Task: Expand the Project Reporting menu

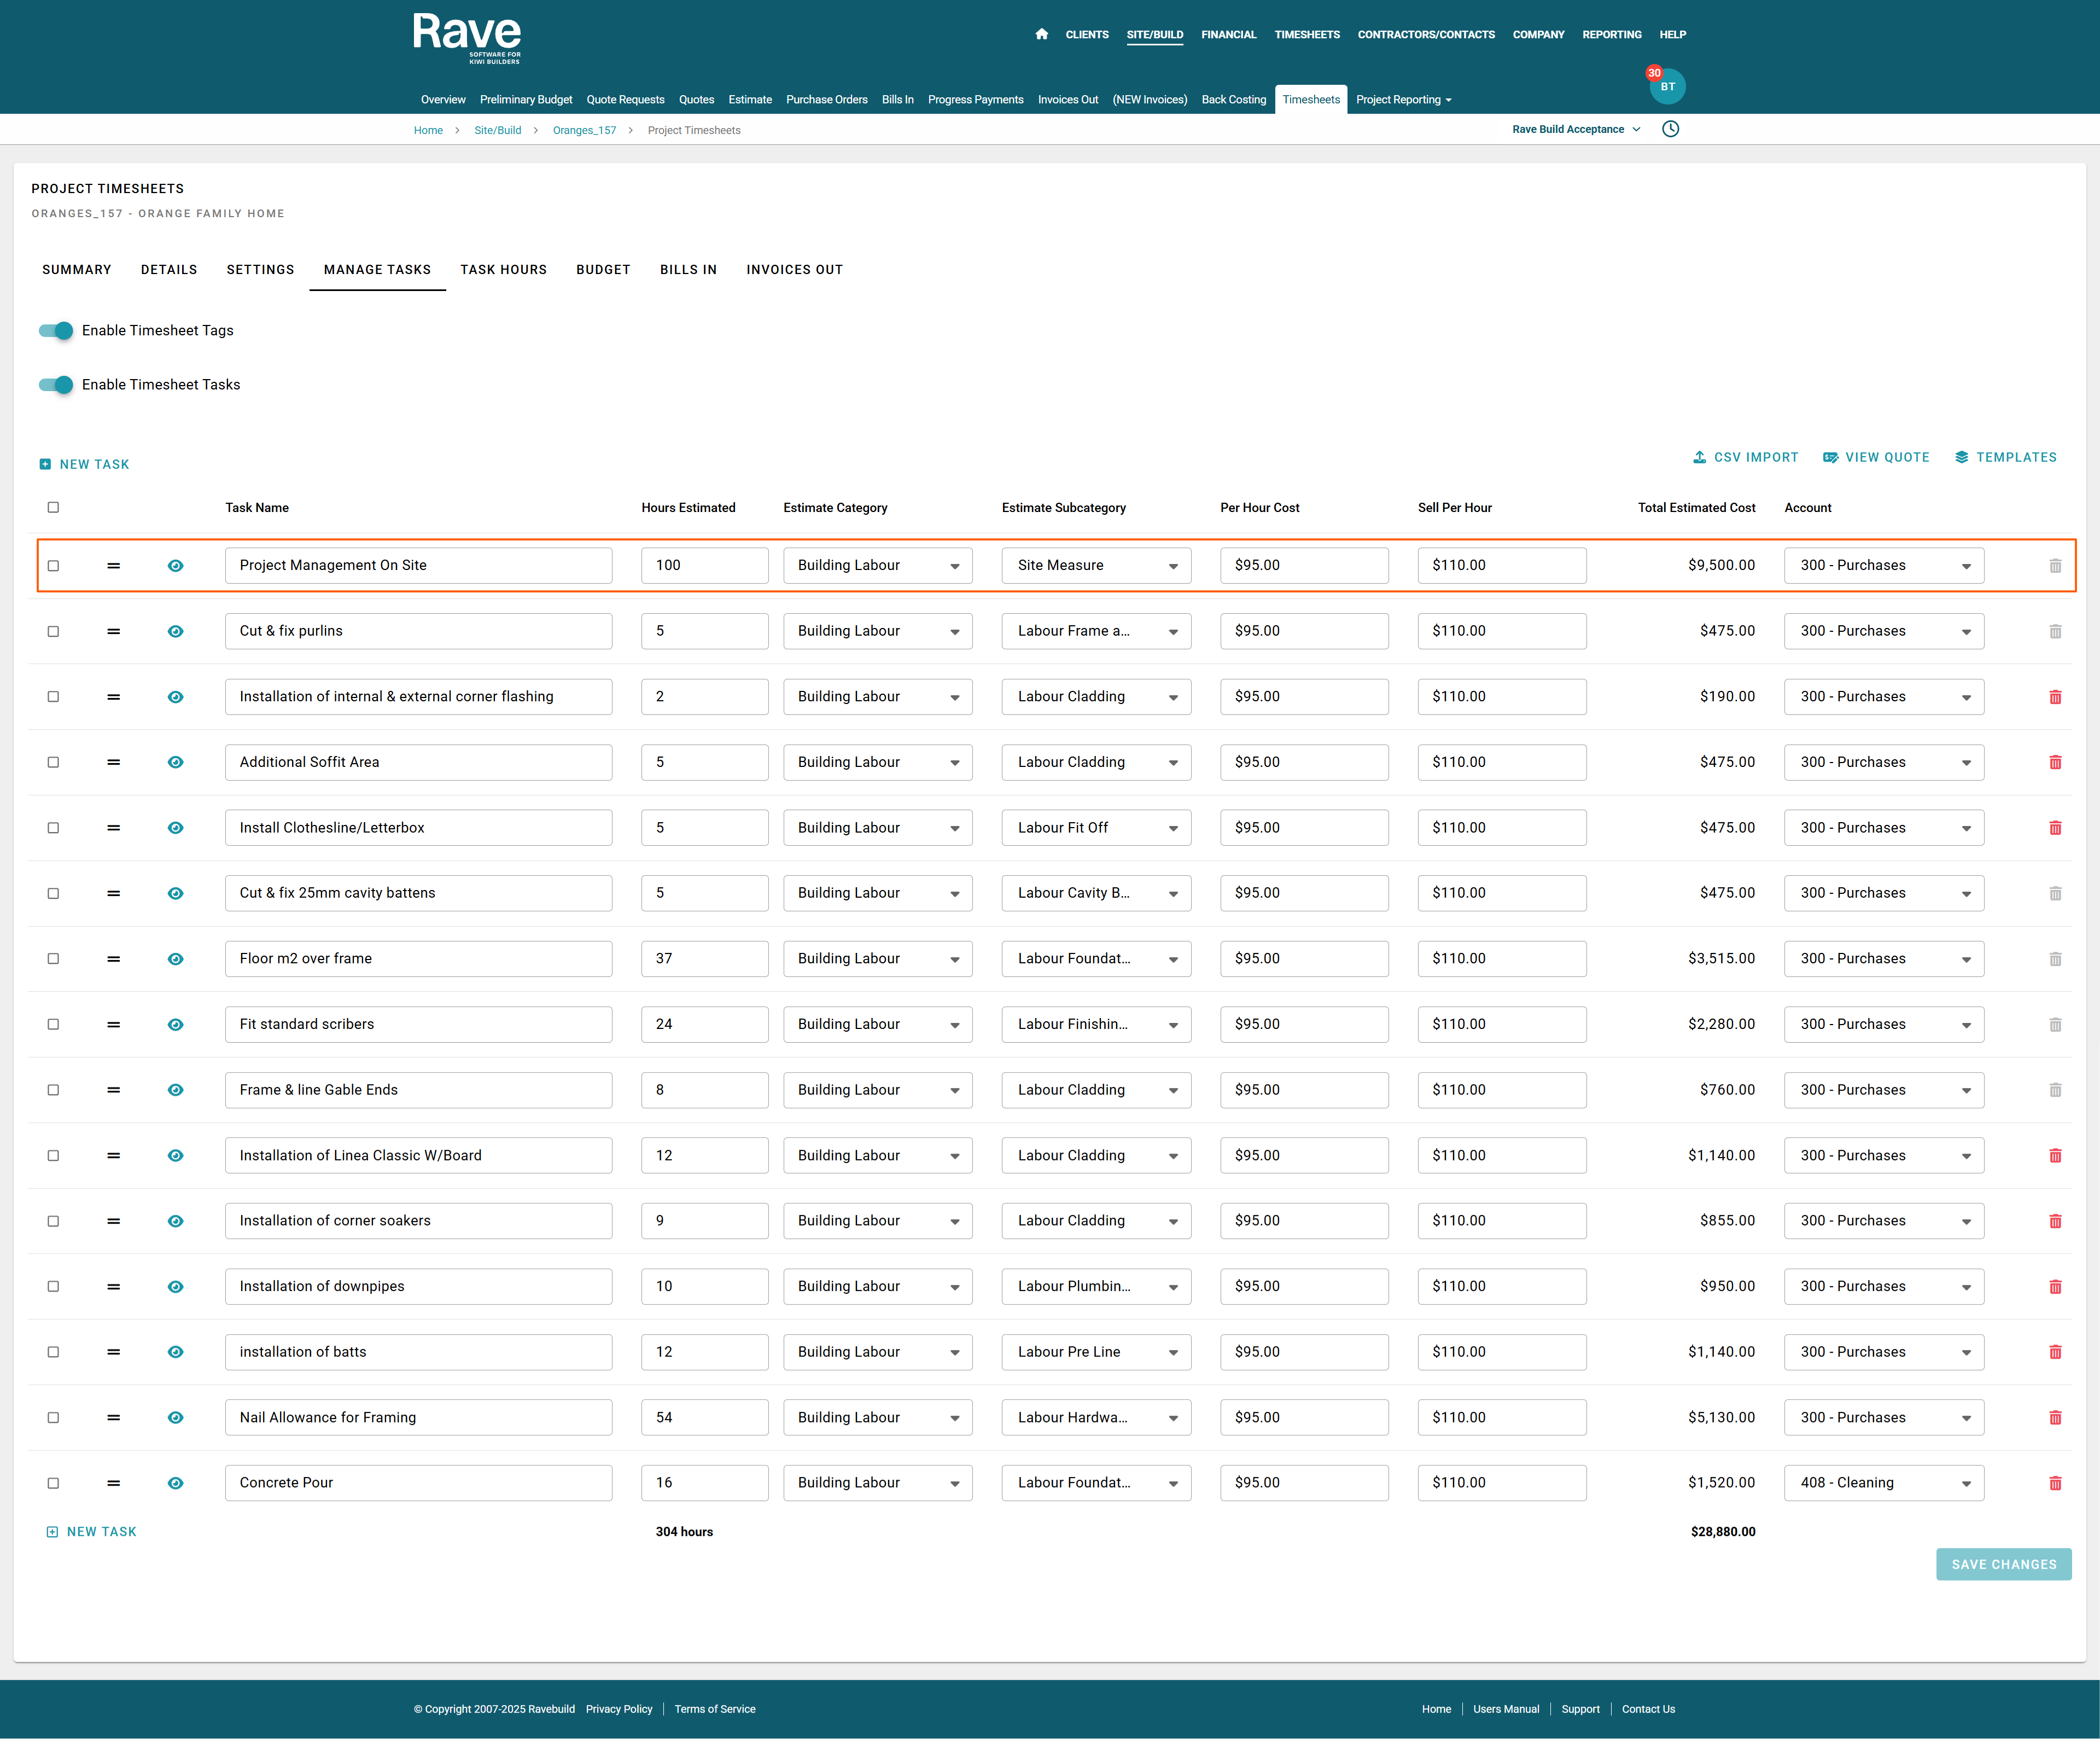Action: (x=1403, y=99)
